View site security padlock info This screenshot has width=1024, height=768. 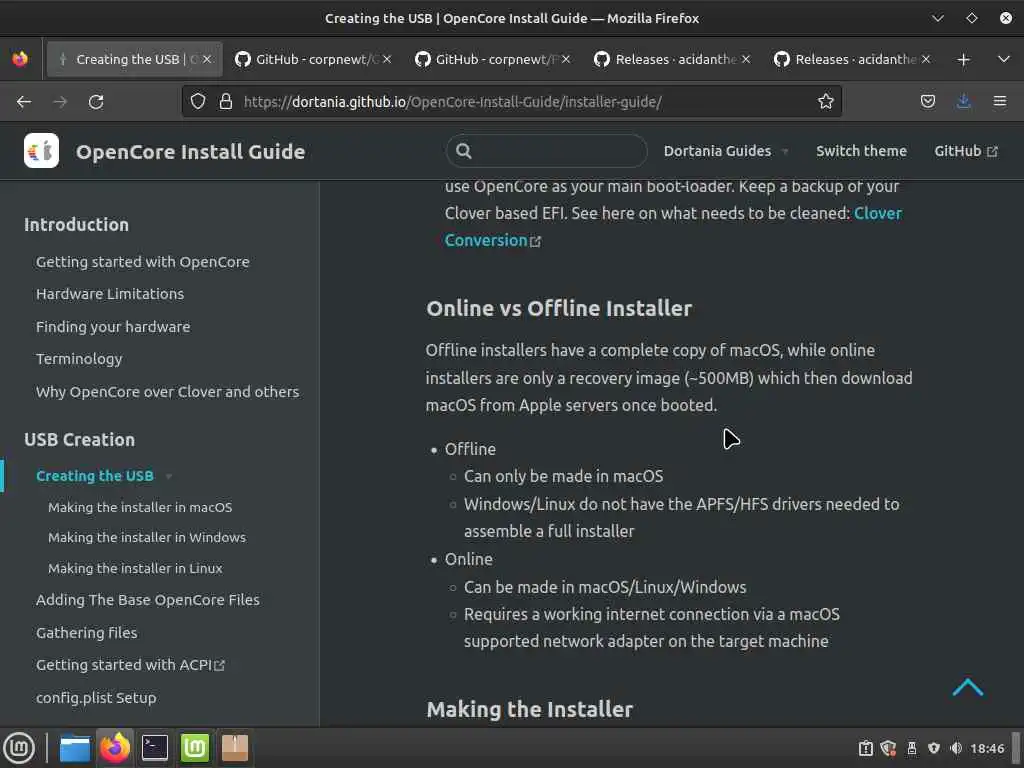pos(226,101)
